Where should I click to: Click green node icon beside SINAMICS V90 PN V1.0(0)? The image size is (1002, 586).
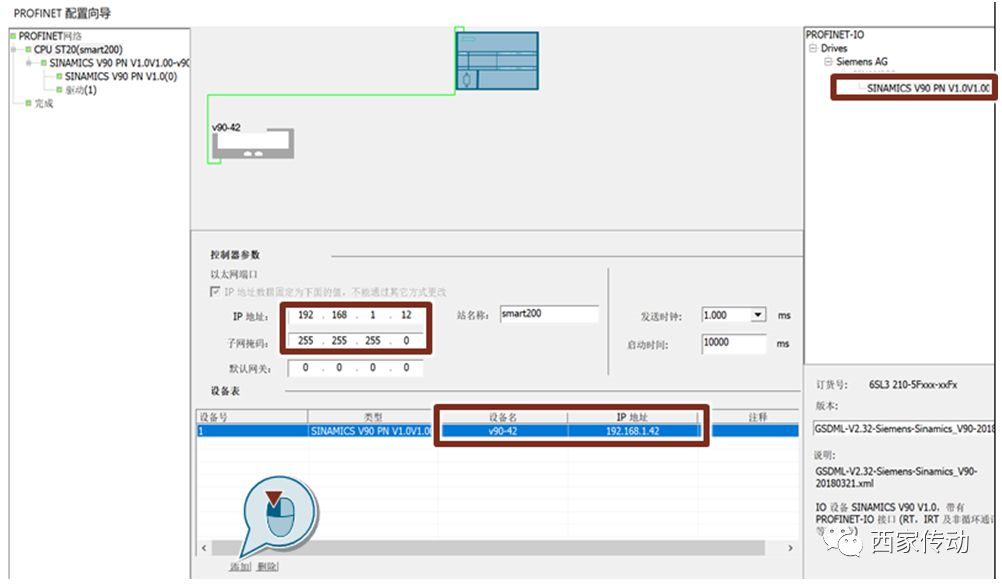[x=59, y=76]
